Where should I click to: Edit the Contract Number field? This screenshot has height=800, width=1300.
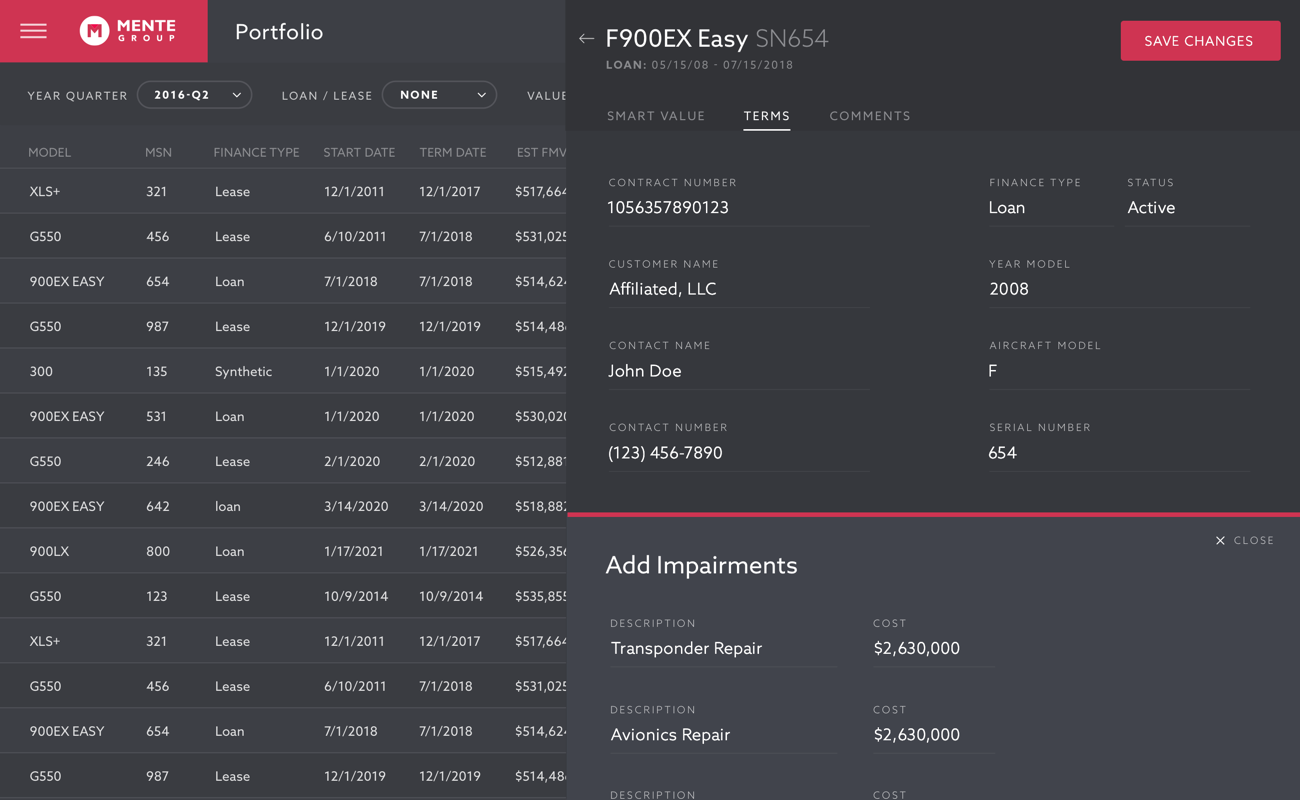(x=737, y=208)
